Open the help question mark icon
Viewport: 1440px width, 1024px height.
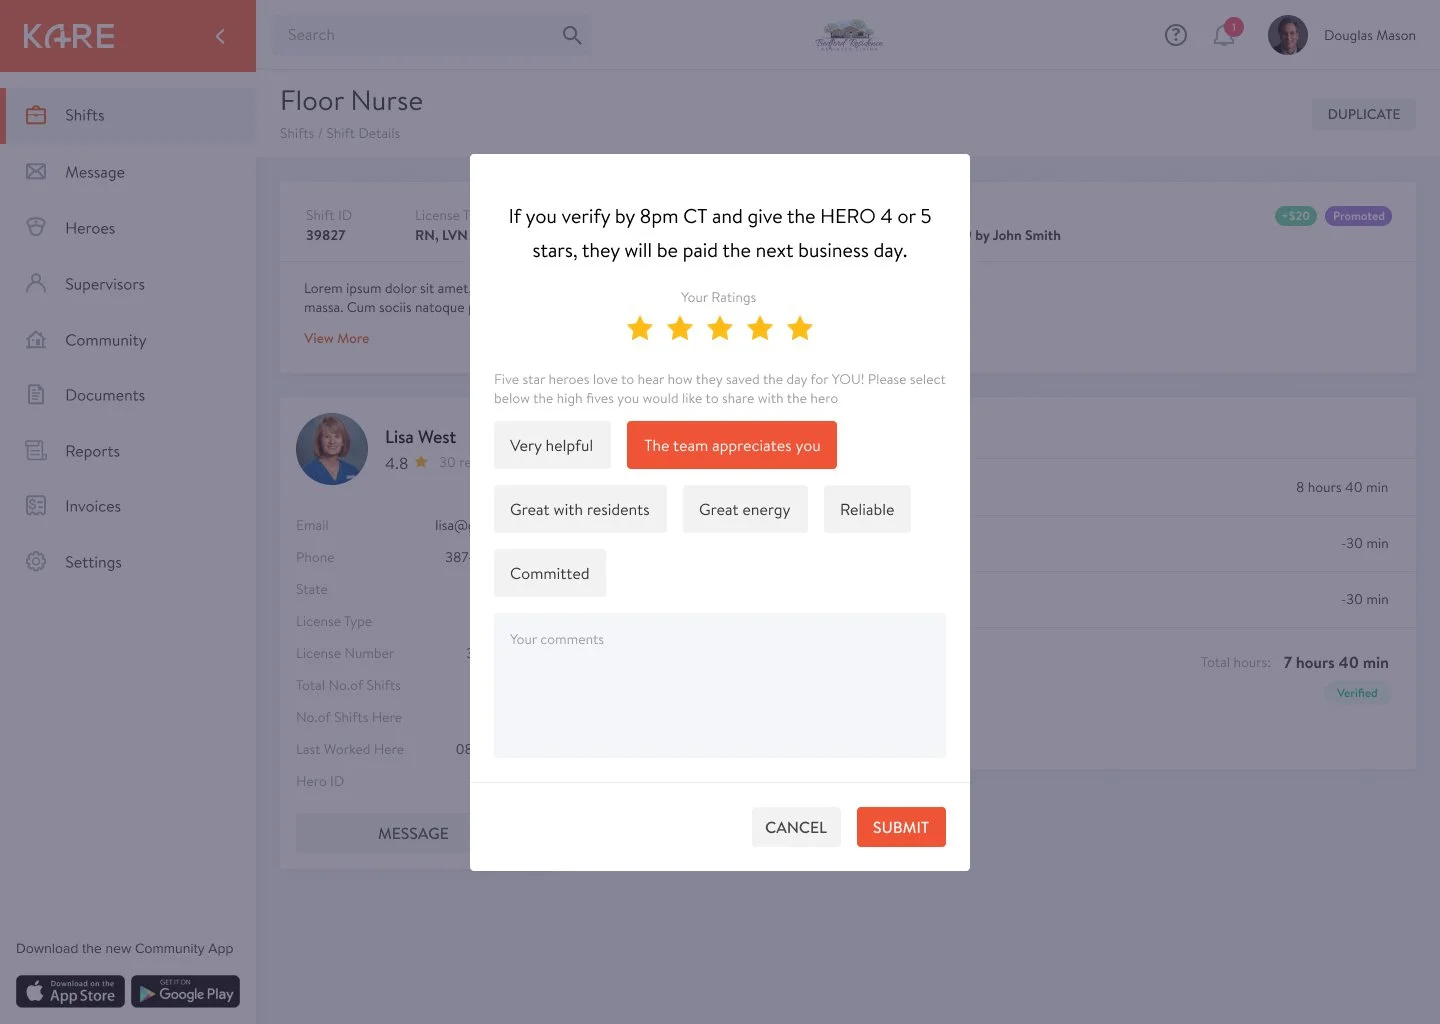tap(1176, 35)
